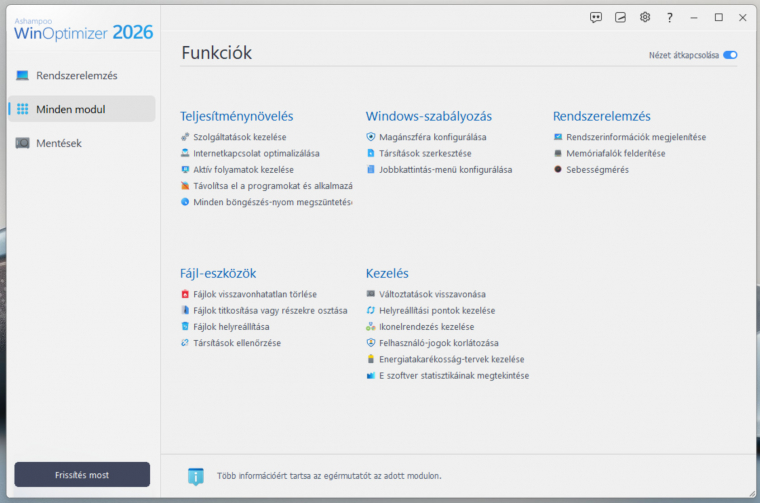Screen dimensions: 760x503
Task: Click the Teljesítménynövelés category heading
Action: click(236, 116)
